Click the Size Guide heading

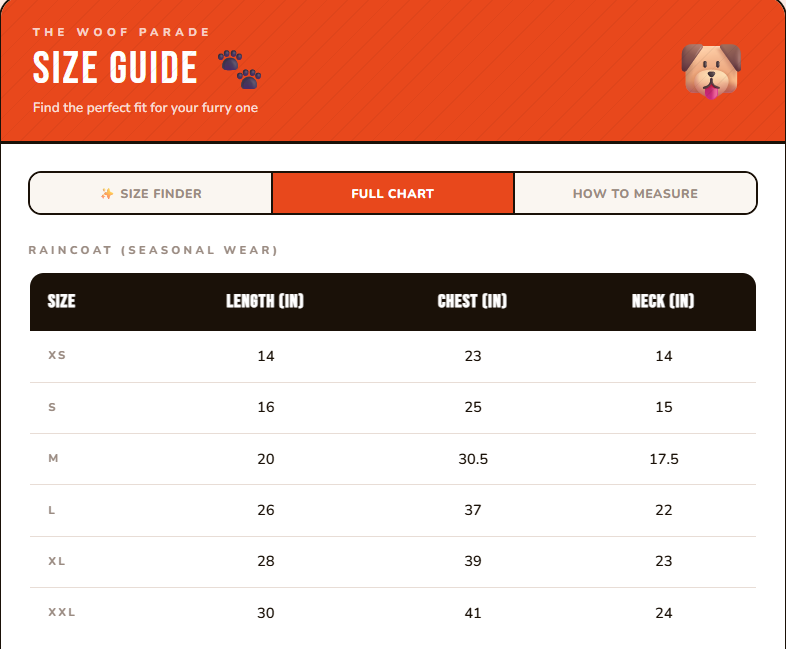[115, 67]
